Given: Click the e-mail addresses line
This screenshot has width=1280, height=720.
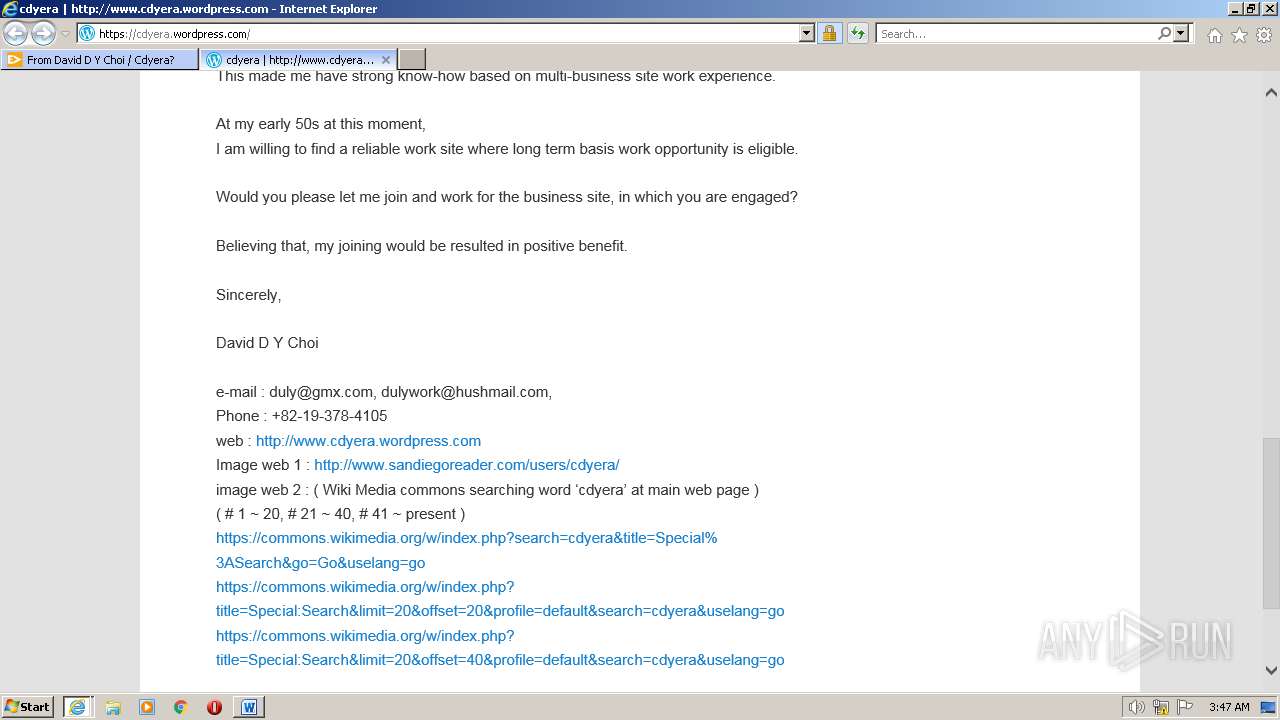Looking at the screenshot, I should point(384,392).
